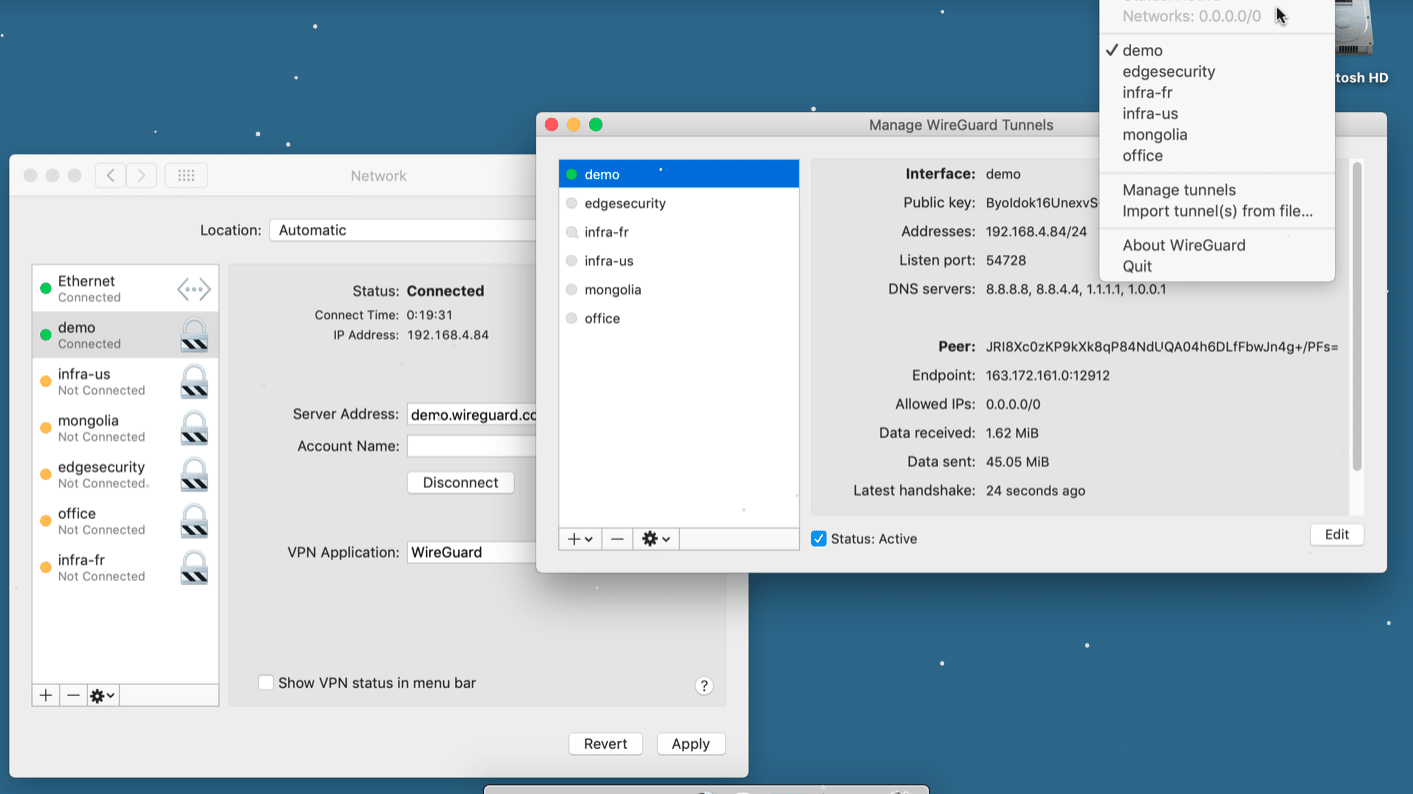Click Listen port value 54728
Viewport: 1413px width, 794px height.
(1006, 260)
